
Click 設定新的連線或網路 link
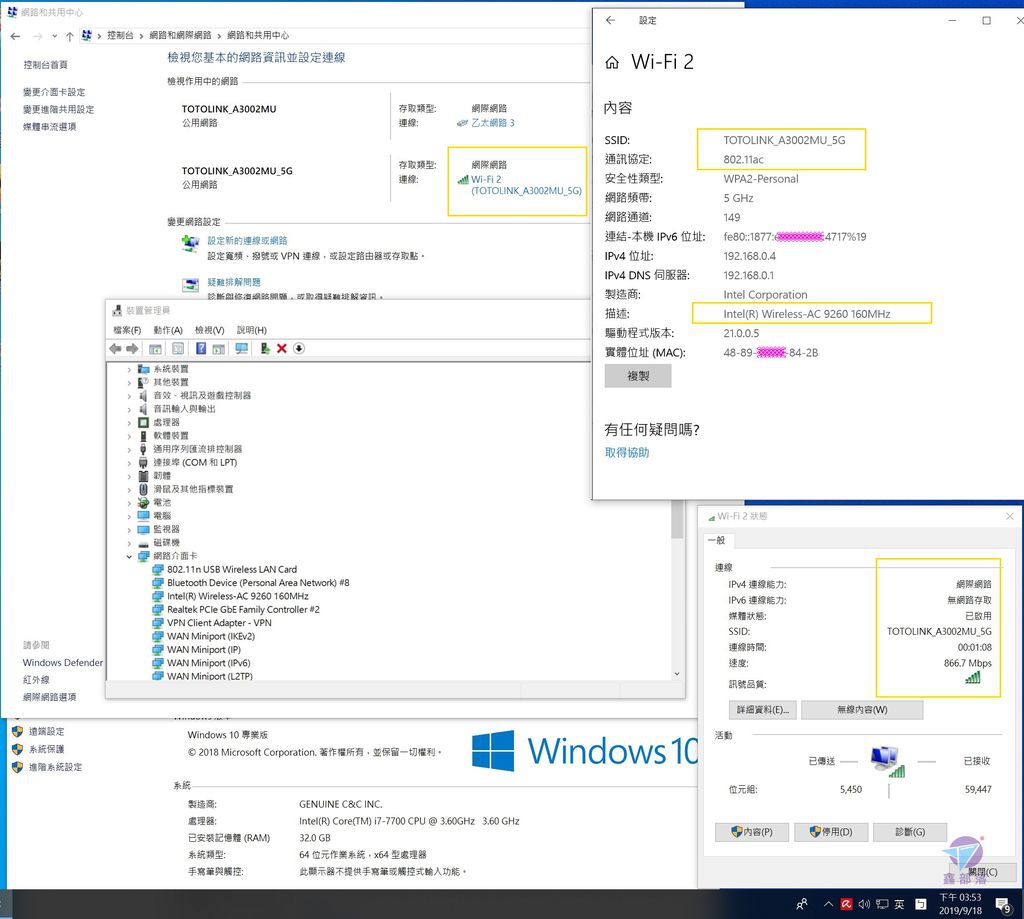(x=247, y=240)
